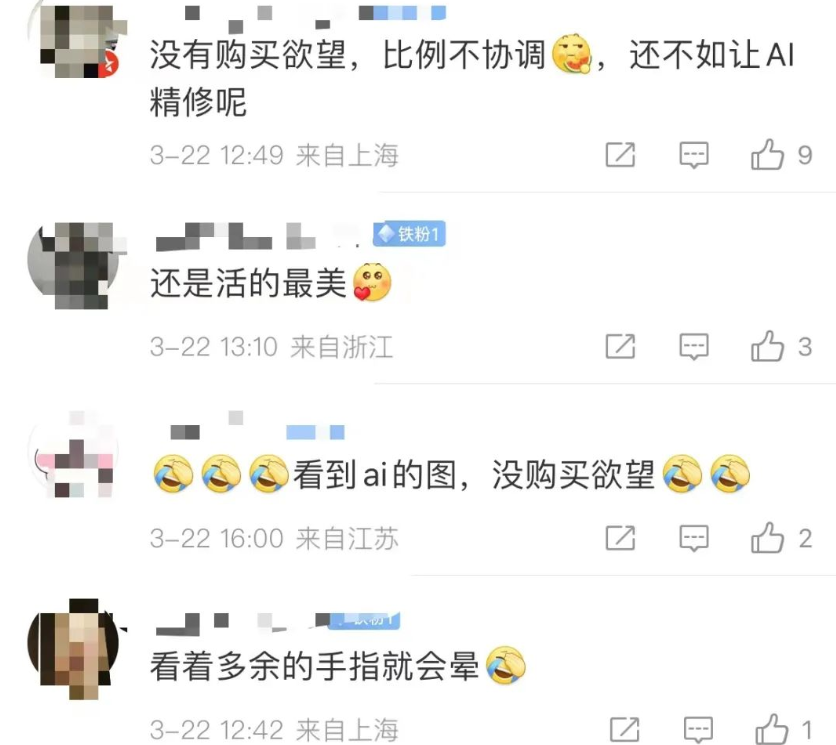Reply to the 还是活的最美 comment

[x=694, y=347]
